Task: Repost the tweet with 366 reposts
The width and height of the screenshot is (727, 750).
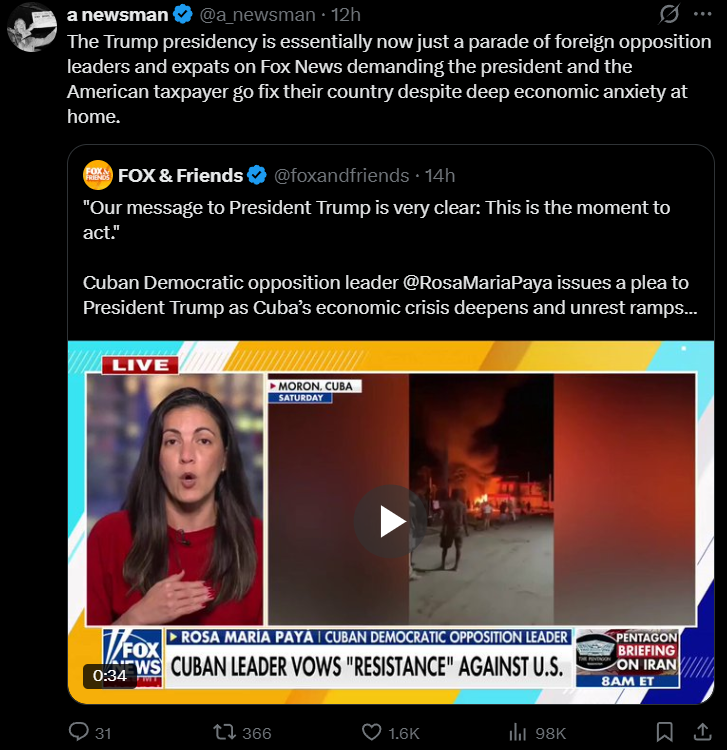Action: pyautogui.click(x=224, y=732)
